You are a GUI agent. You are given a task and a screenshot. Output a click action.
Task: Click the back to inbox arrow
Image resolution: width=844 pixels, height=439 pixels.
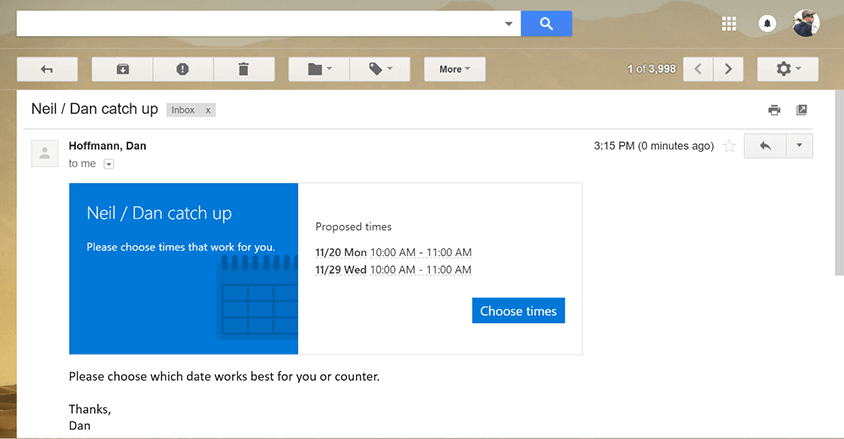(47, 69)
